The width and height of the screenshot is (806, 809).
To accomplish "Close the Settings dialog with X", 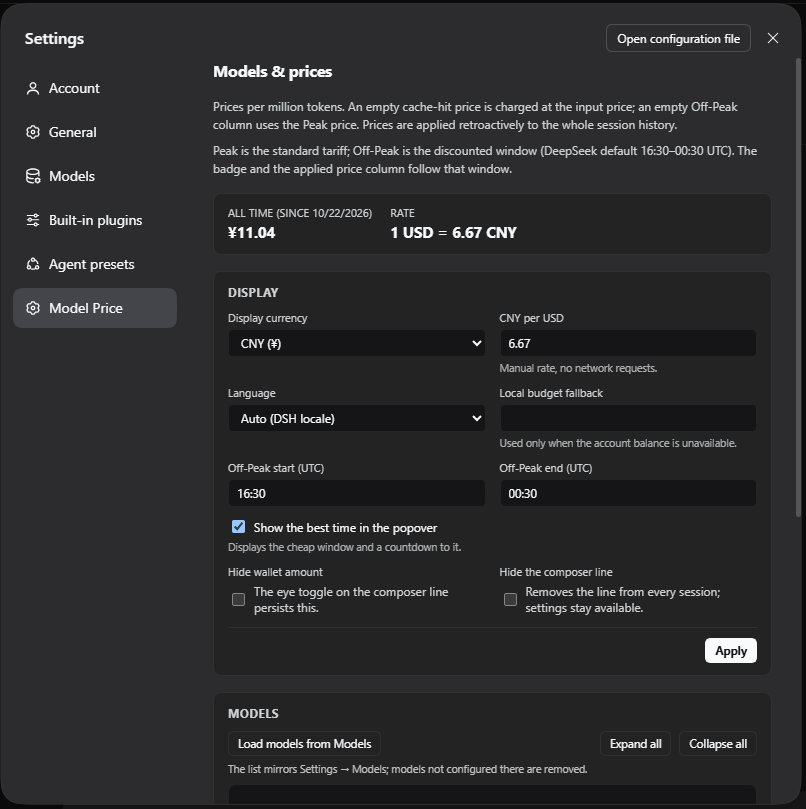I will point(772,38).
